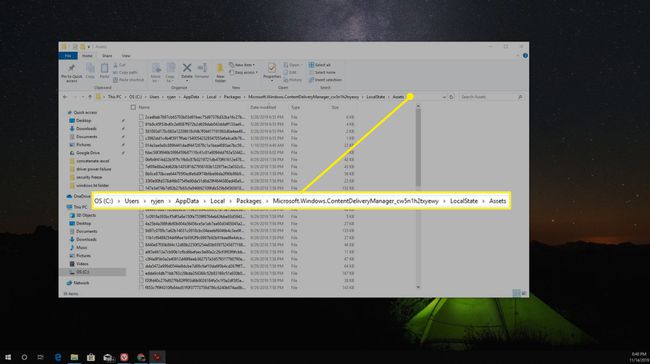Click Cut in the Clipboard group

[x=119, y=65]
